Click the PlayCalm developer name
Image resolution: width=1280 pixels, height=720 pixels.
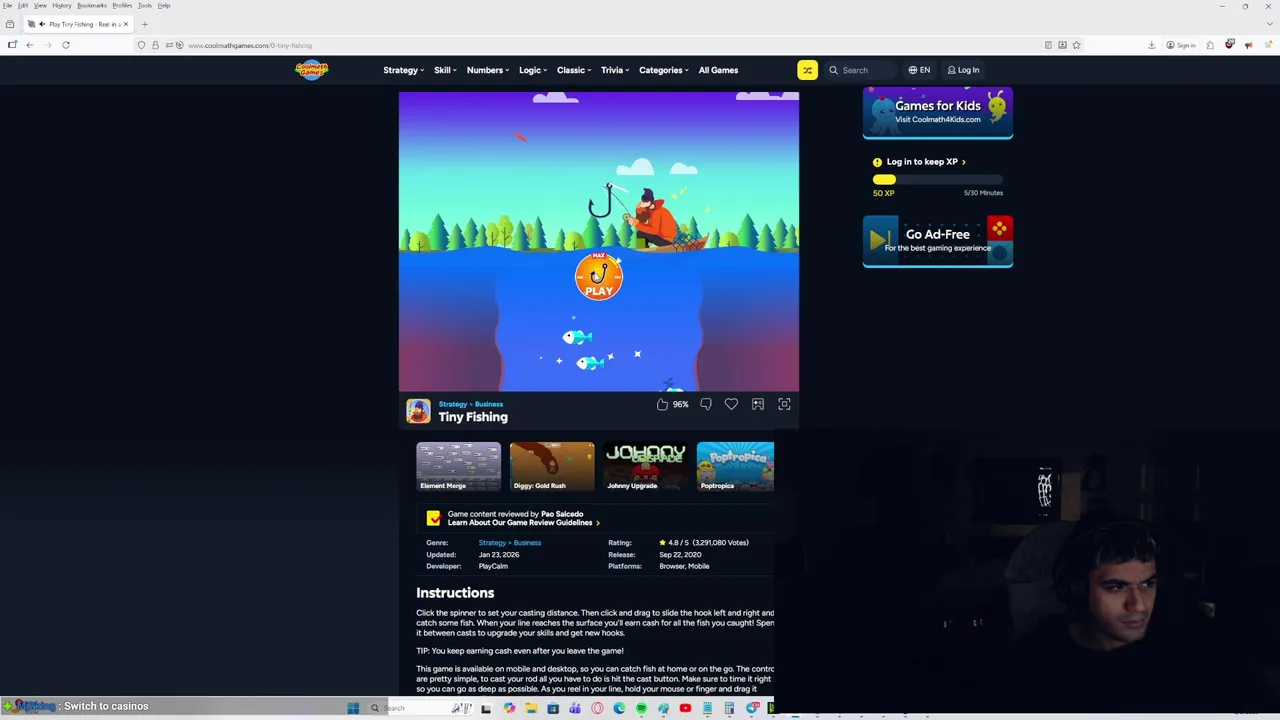pyautogui.click(x=493, y=566)
